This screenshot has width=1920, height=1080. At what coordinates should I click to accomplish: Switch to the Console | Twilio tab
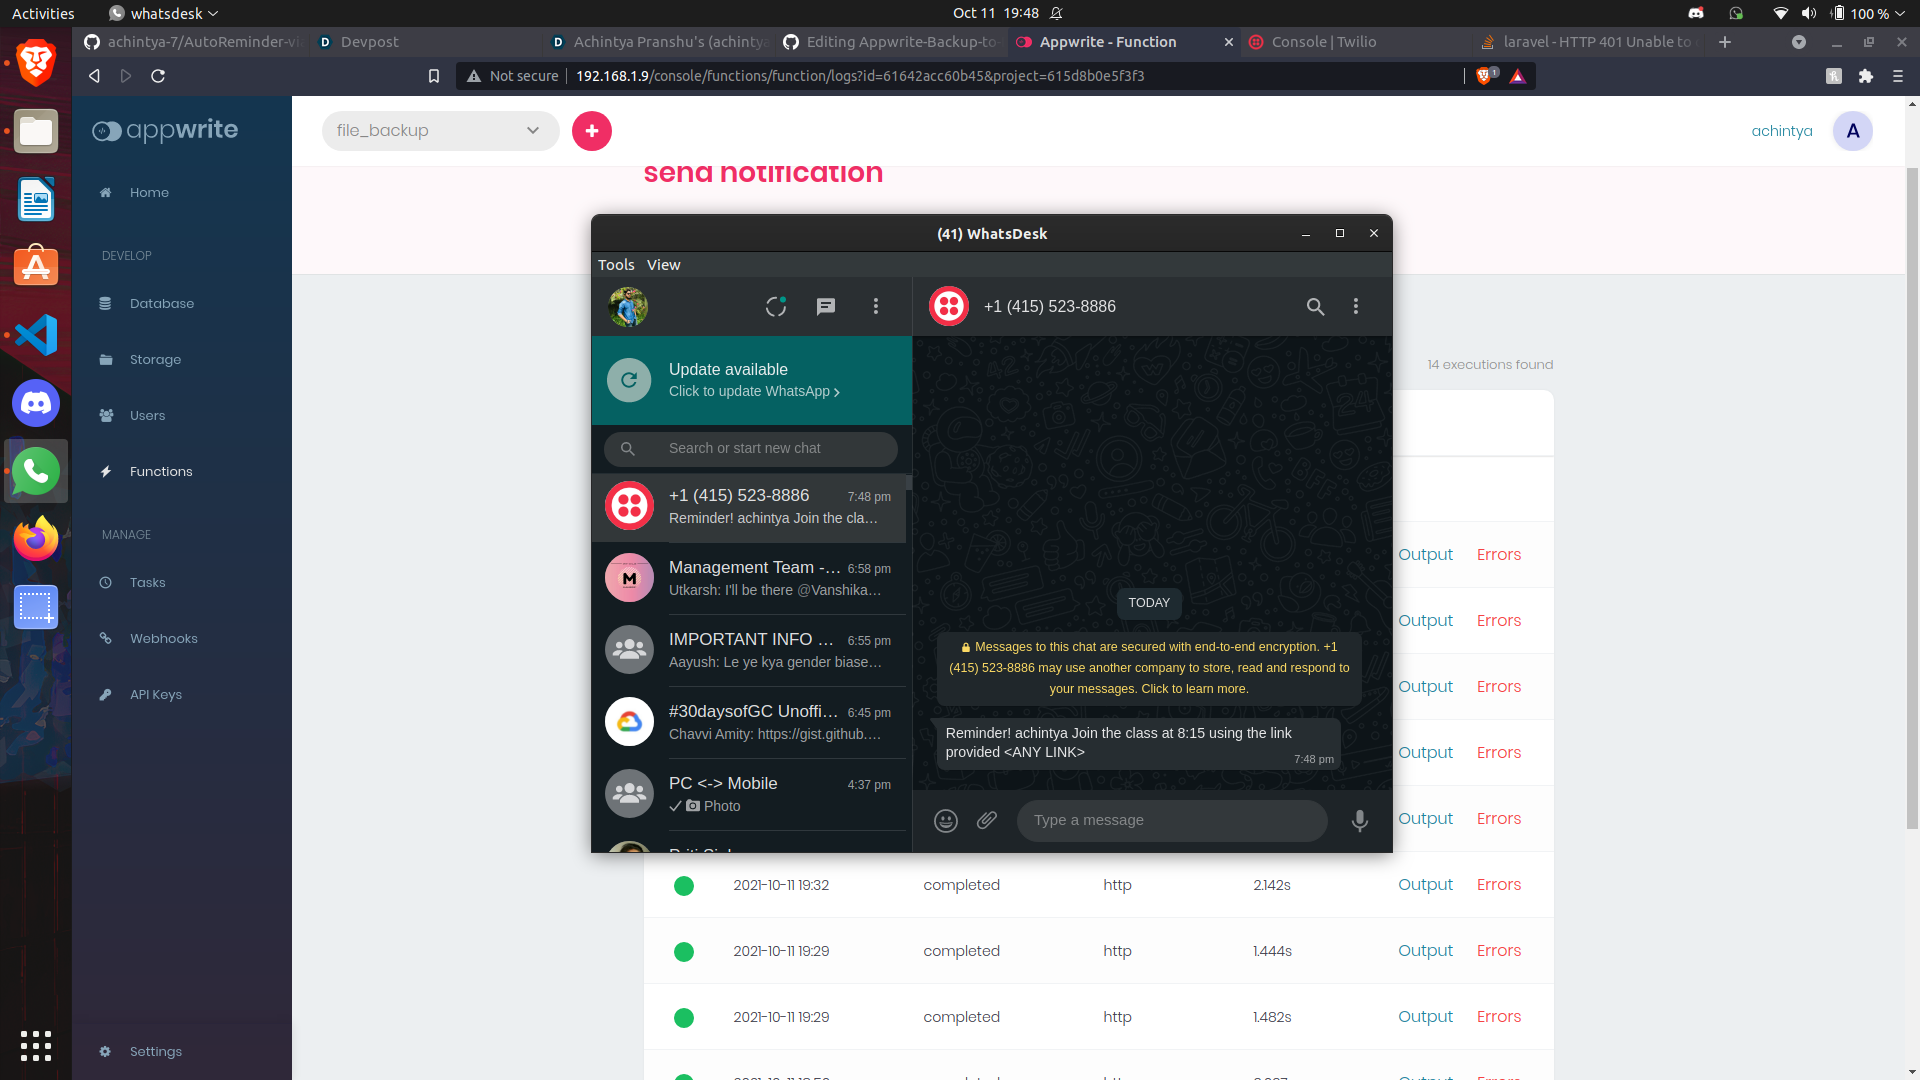[x=1323, y=42]
